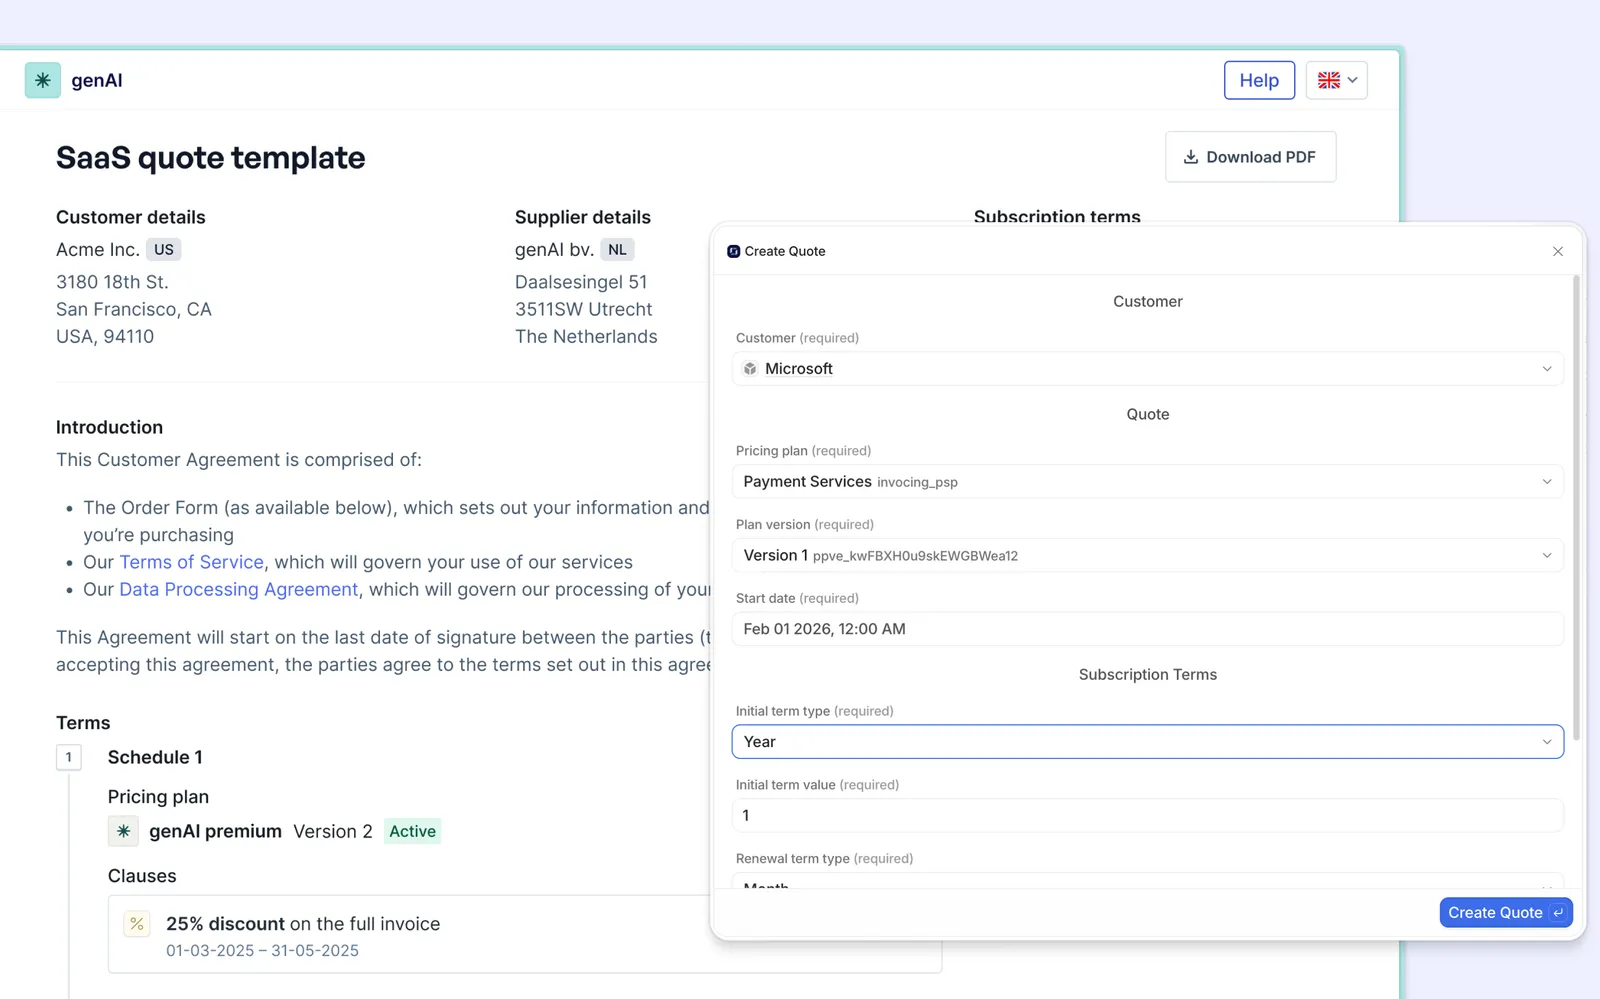The width and height of the screenshot is (1600, 999).
Task: Click the Schedule 1 number badge
Action: (x=68, y=757)
